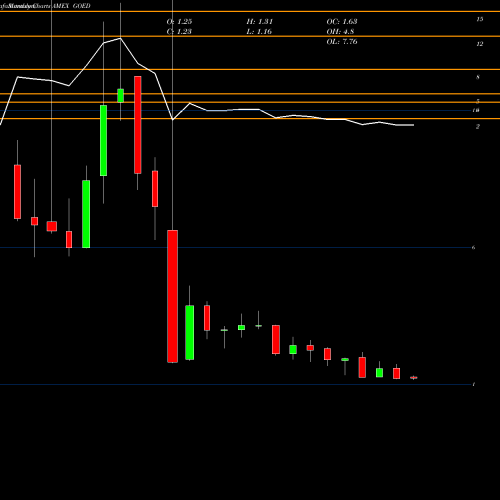This screenshot has width=500, height=500.
Task: Click the price axis label "15"
Action: tap(480, 19)
